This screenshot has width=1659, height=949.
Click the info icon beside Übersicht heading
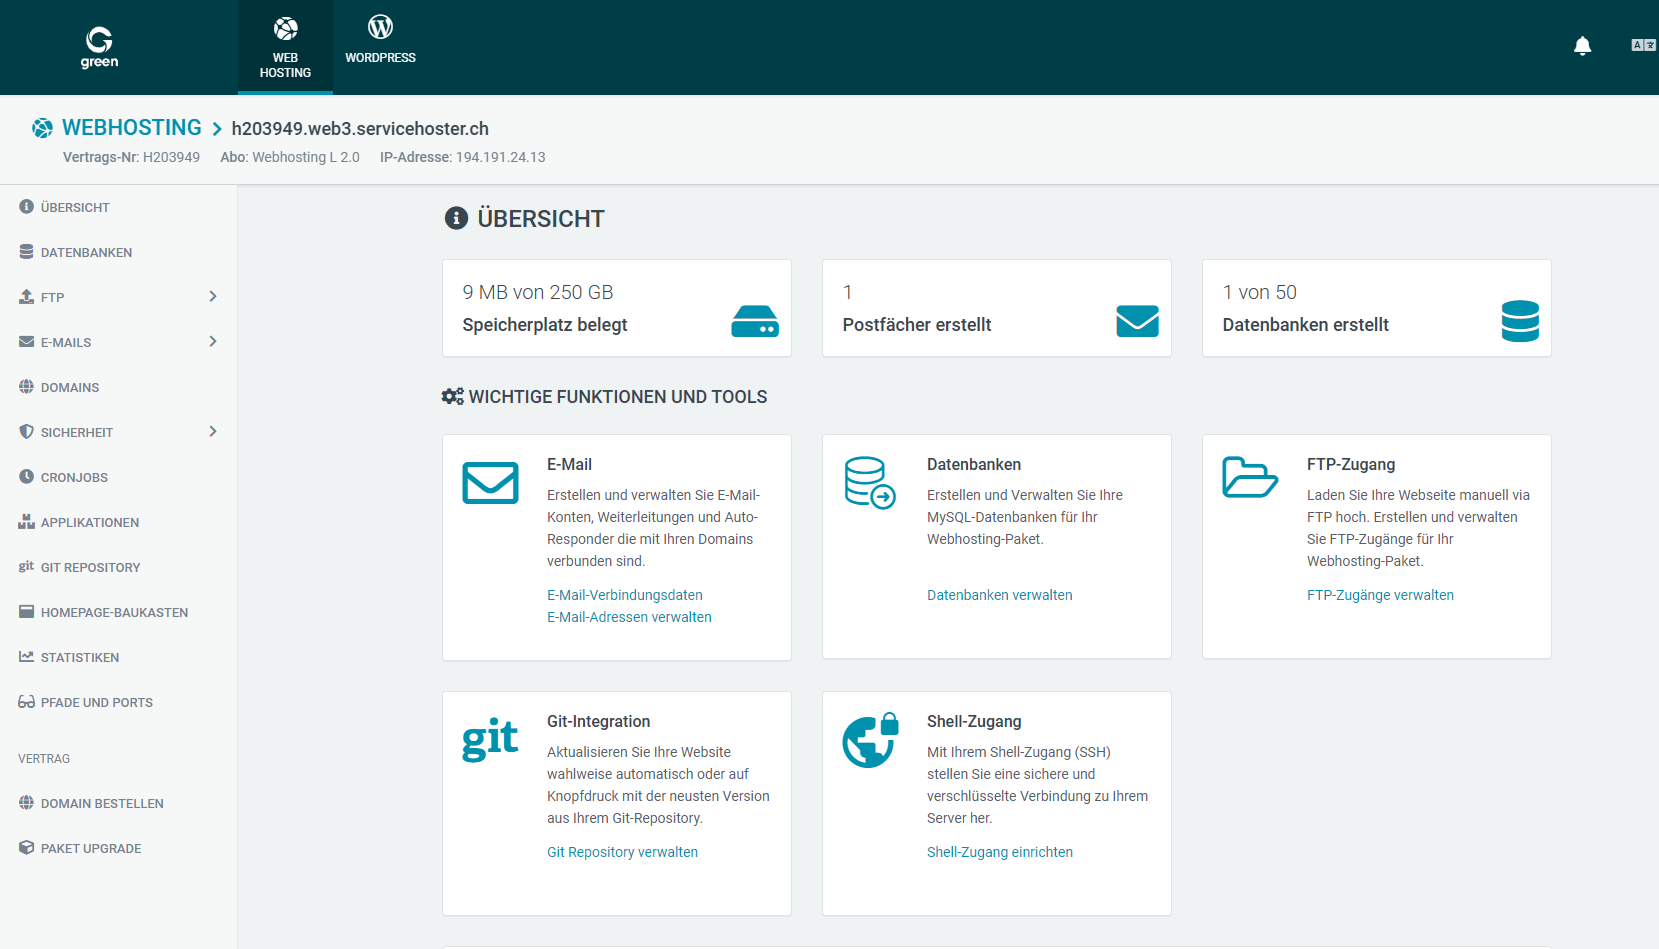pyautogui.click(x=456, y=218)
